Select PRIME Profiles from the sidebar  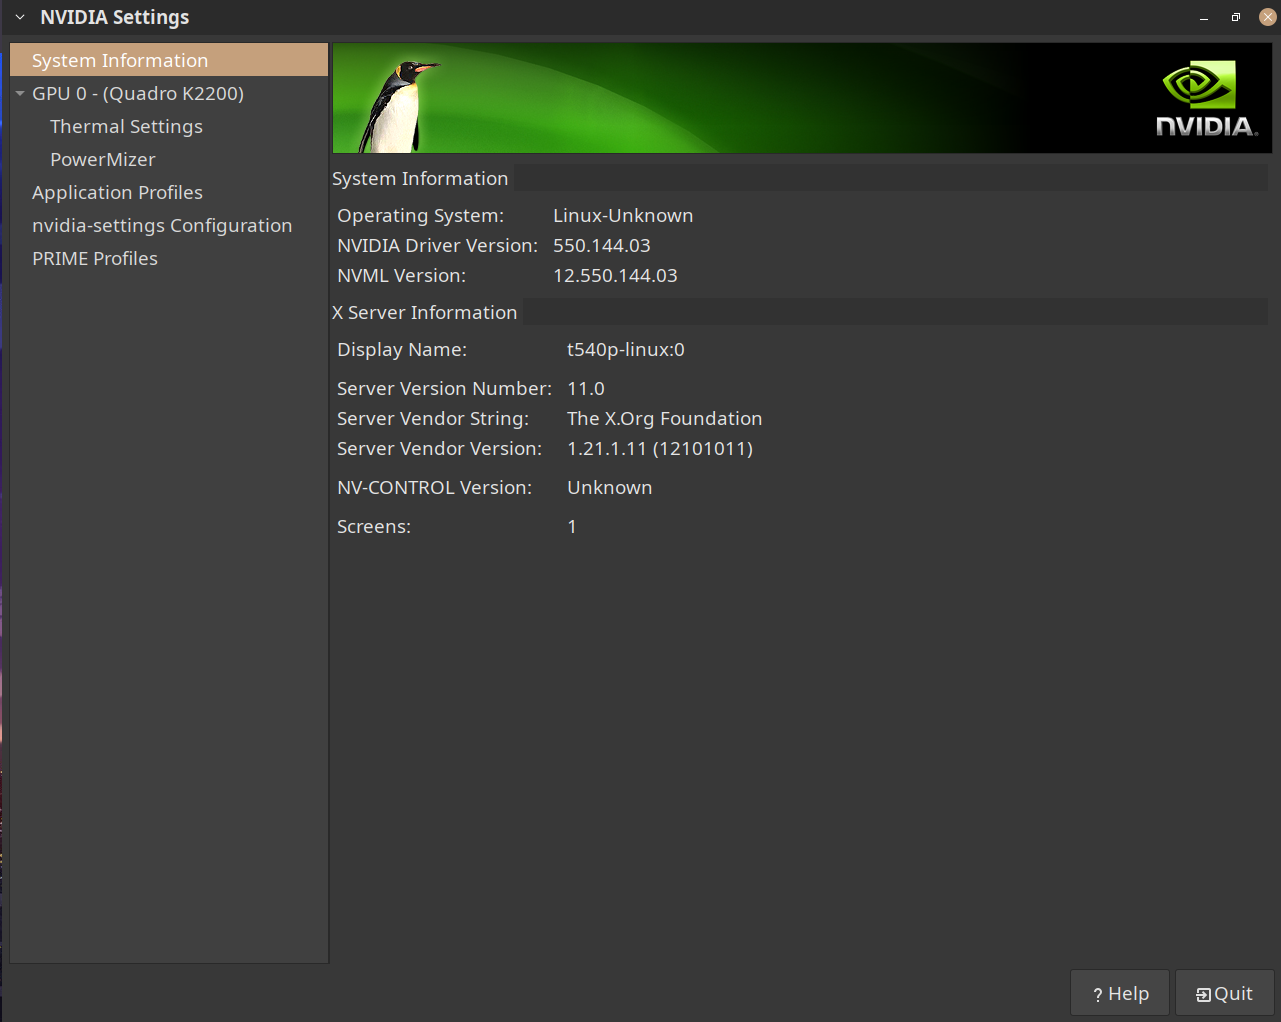[95, 258]
